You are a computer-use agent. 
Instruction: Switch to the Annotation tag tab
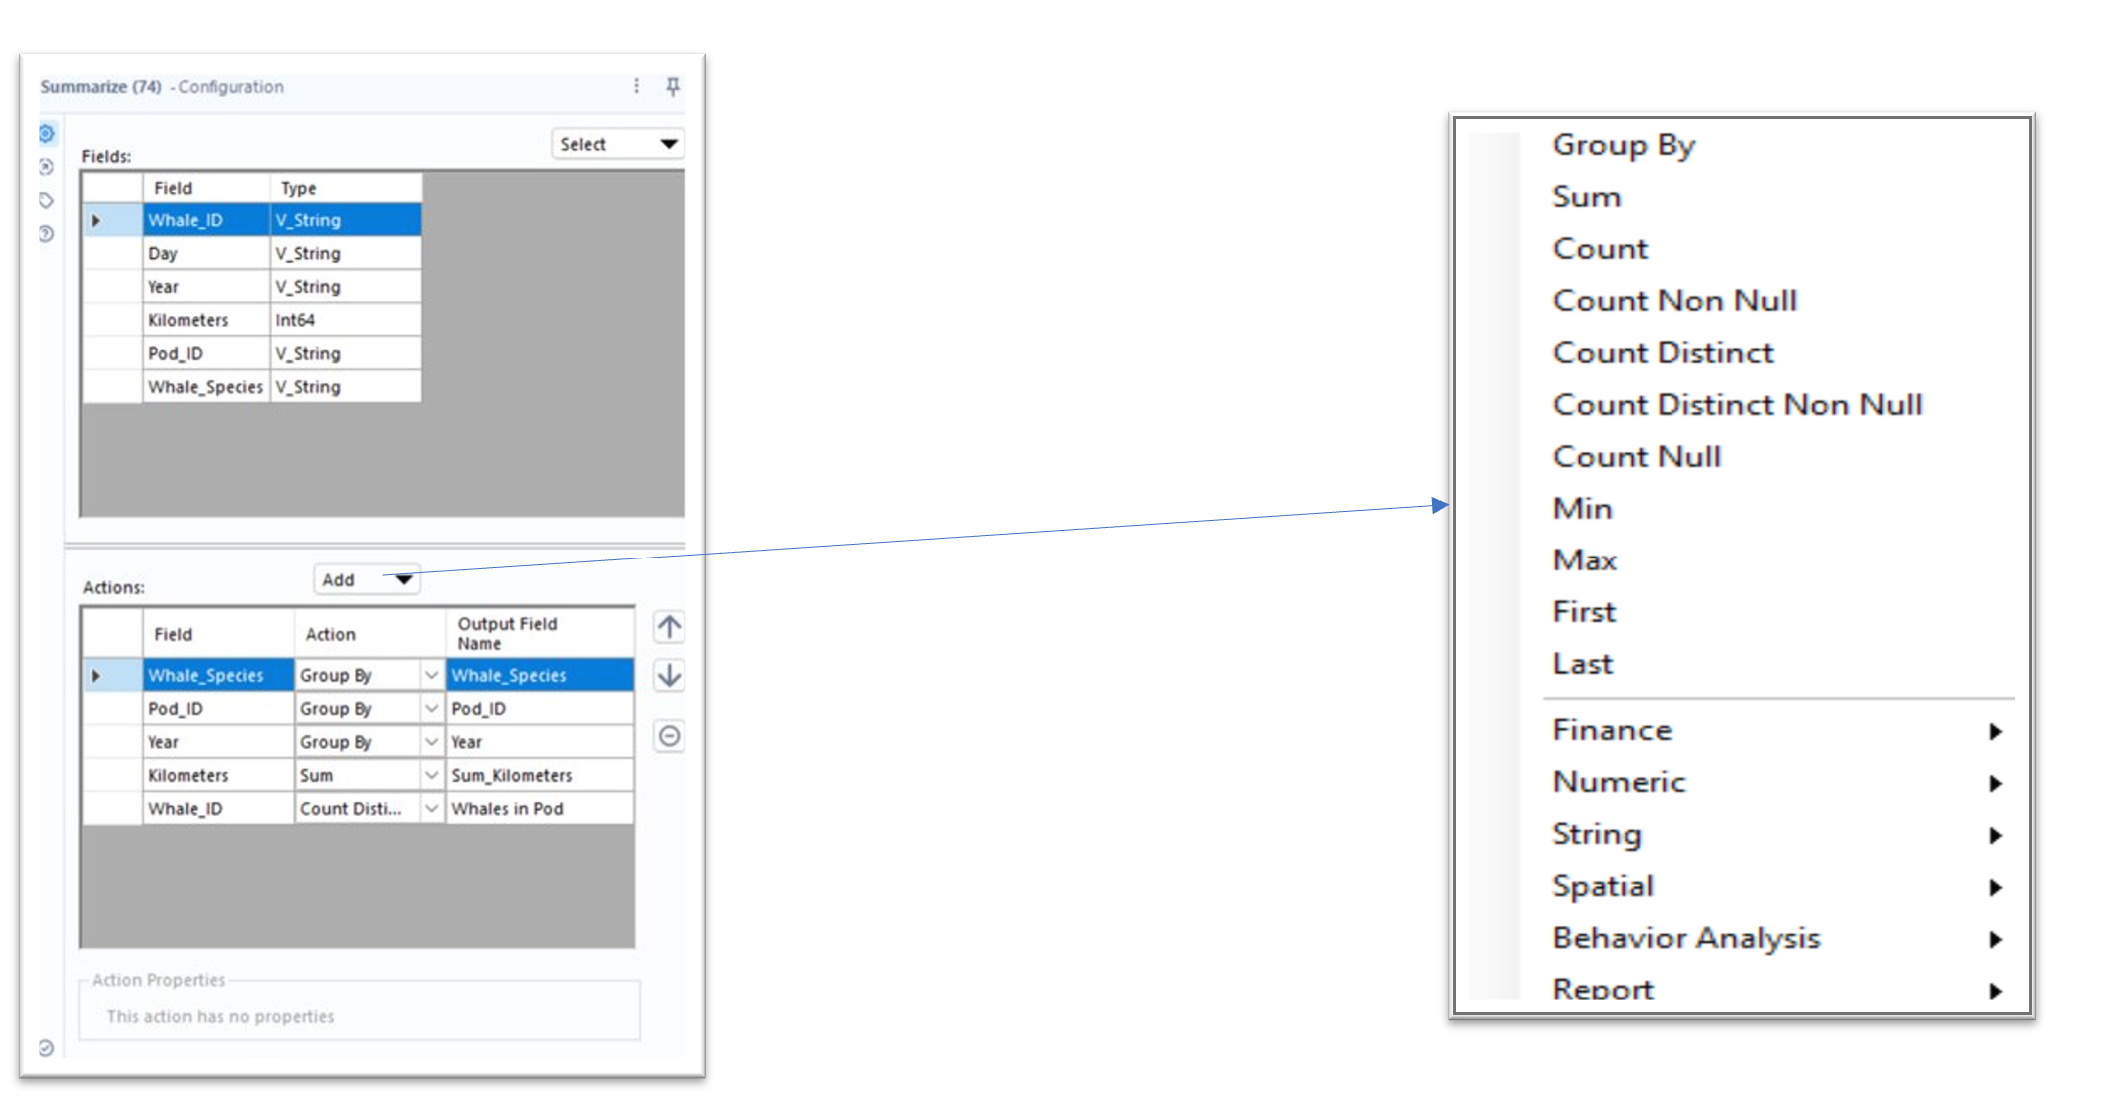point(45,200)
